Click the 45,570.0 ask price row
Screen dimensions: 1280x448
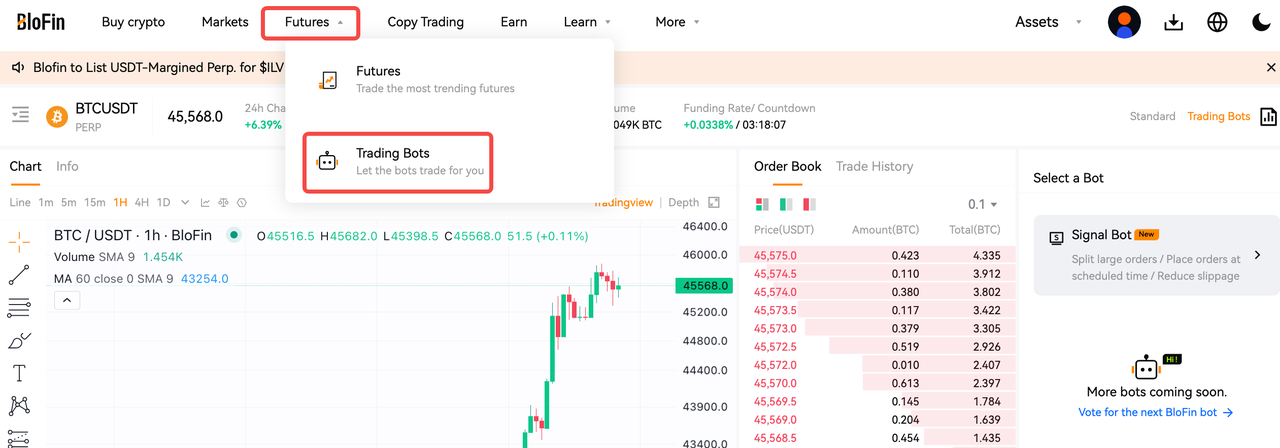(x=877, y=383)
